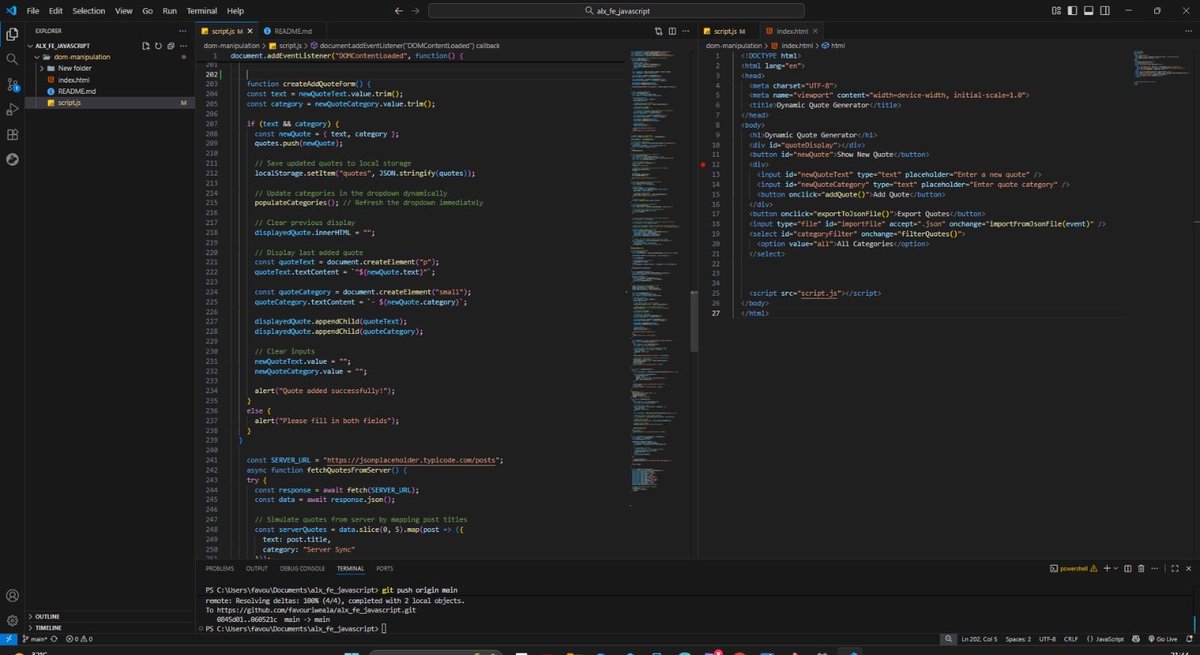The width and height of the screenshot is (1200, 655).
Task: Open the Accounts icon in activity bar
Action: pos(12,596)
